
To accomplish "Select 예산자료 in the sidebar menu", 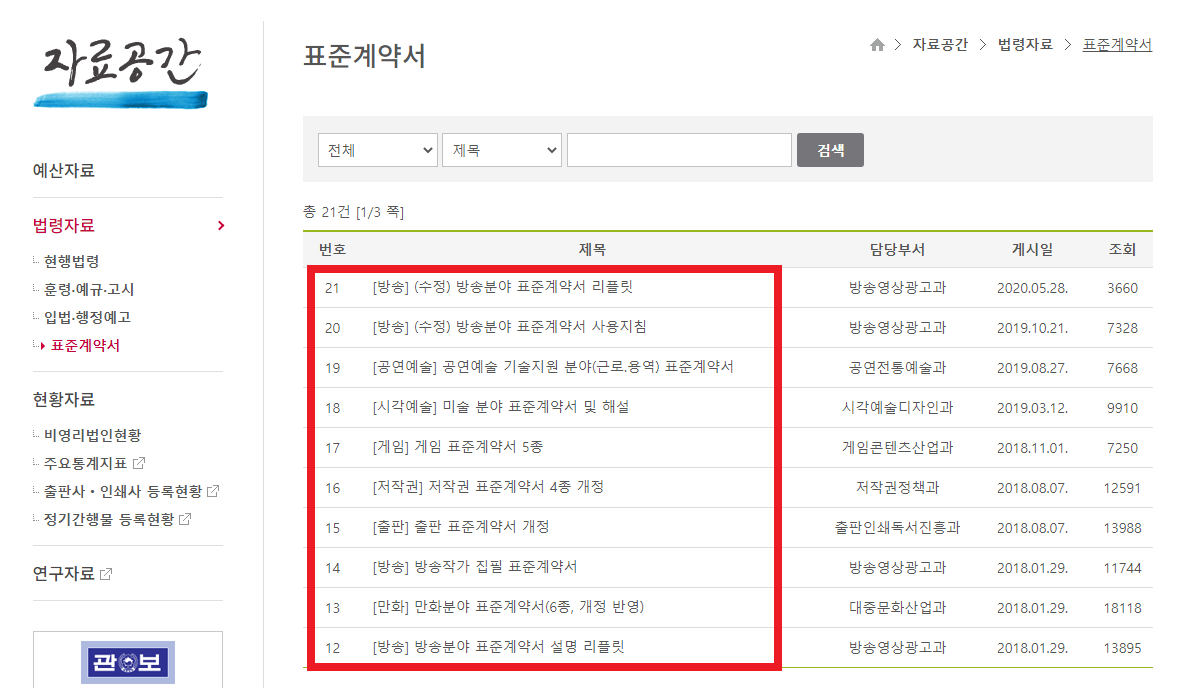I will coord(63,170).
